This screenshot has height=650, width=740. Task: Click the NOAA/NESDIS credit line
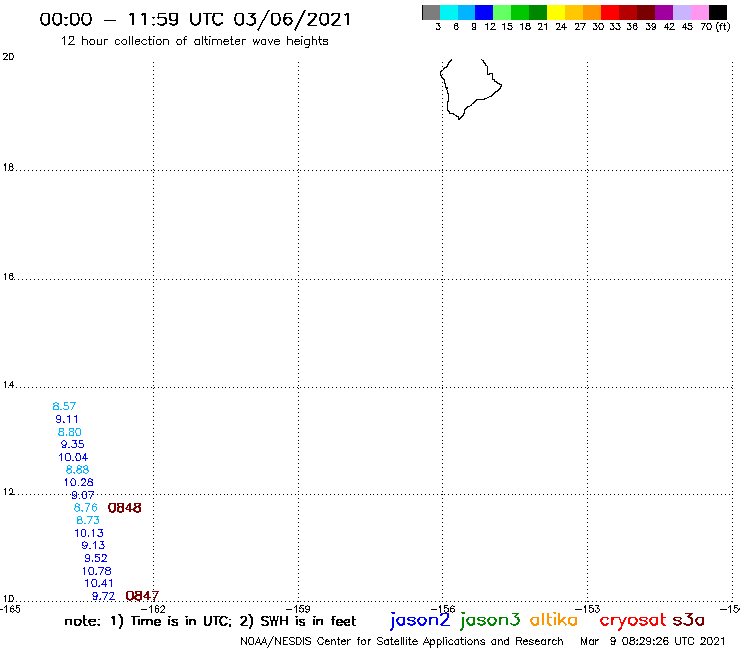(x=402, y=642)
